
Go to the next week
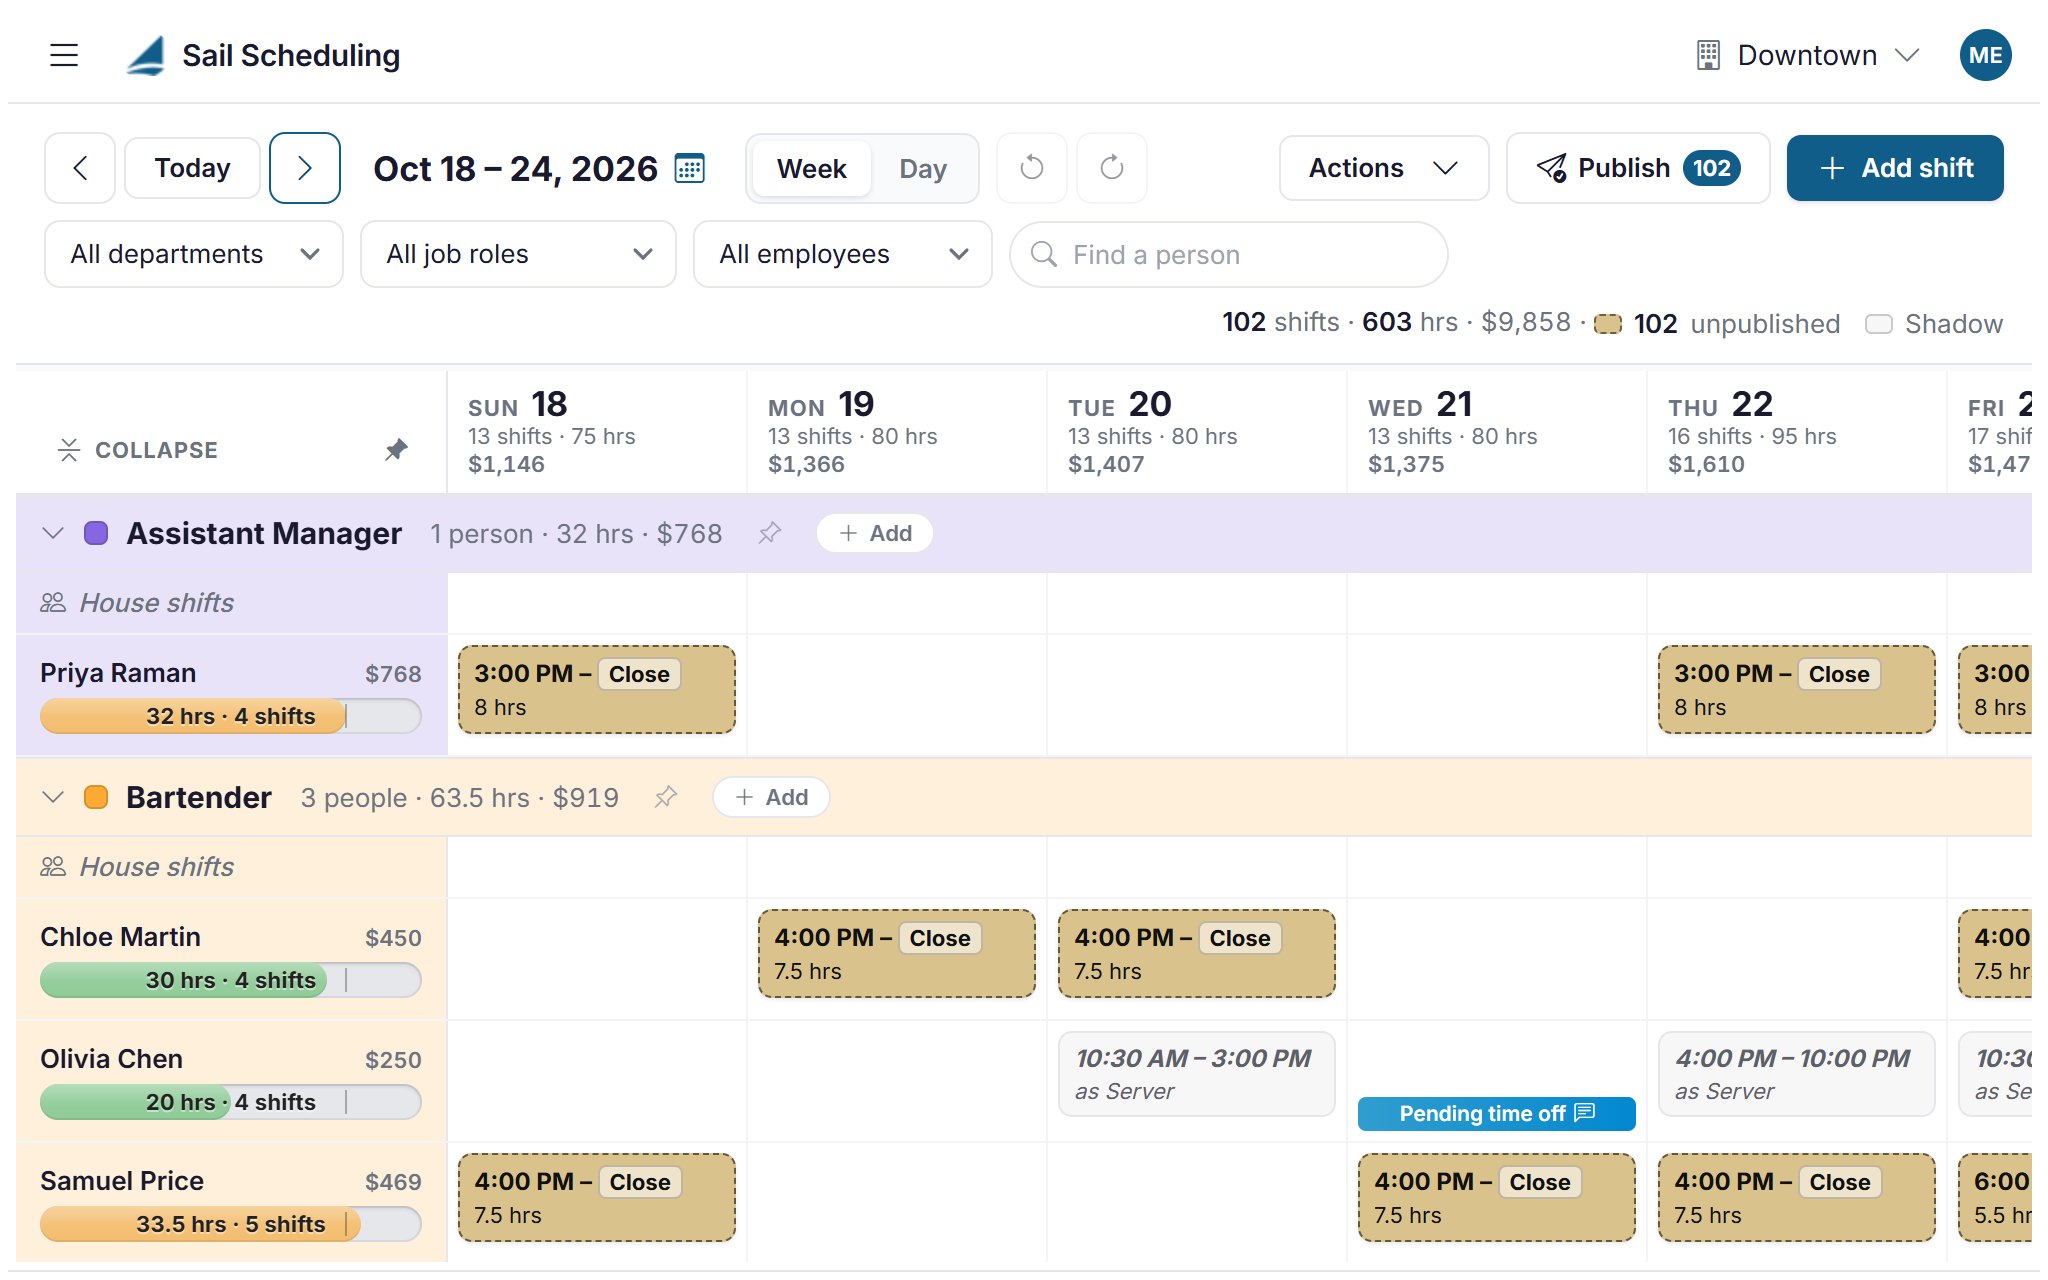[305, 168]
